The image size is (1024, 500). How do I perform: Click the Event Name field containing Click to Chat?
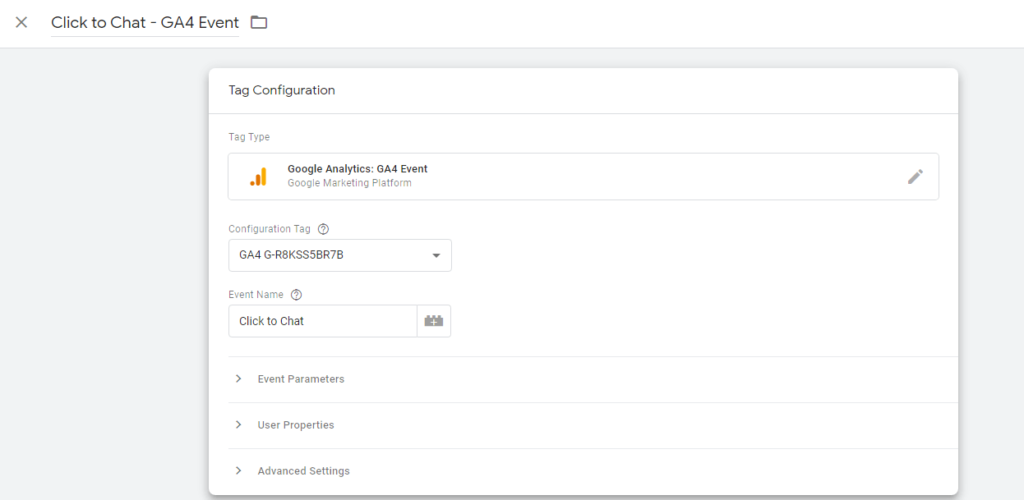322,321
